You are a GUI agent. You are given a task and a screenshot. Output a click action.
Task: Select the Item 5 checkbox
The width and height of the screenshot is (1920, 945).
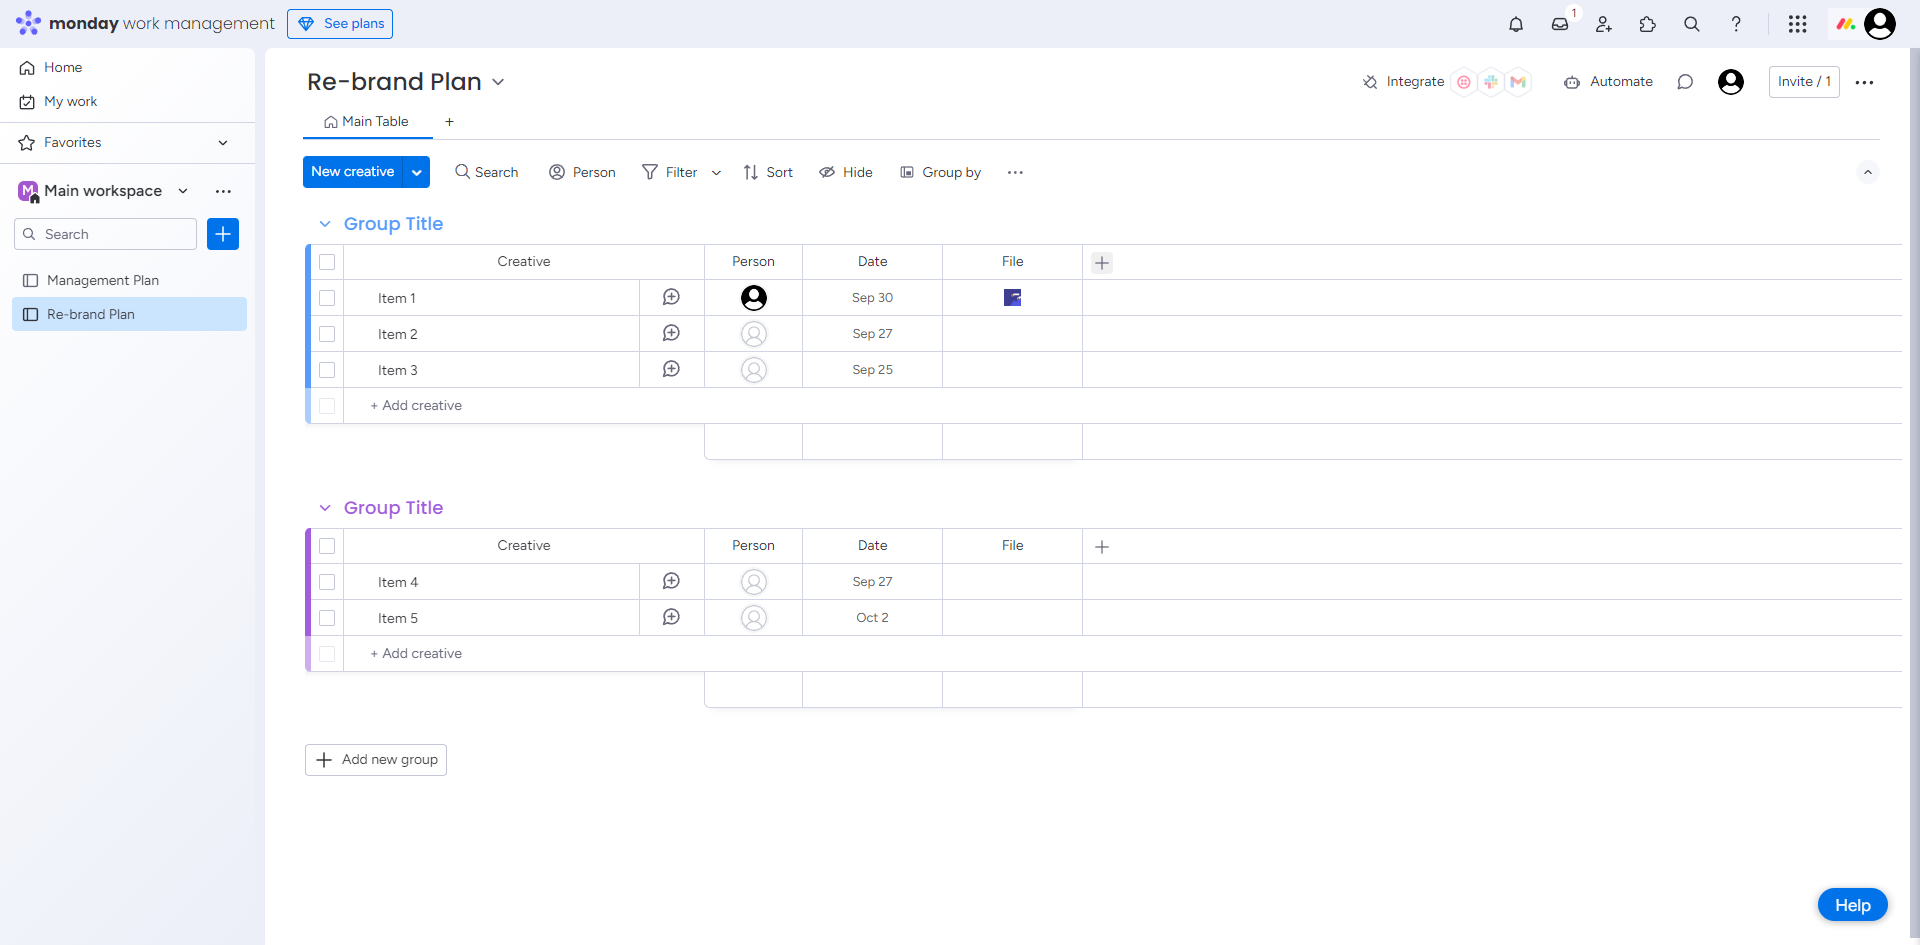327,618
